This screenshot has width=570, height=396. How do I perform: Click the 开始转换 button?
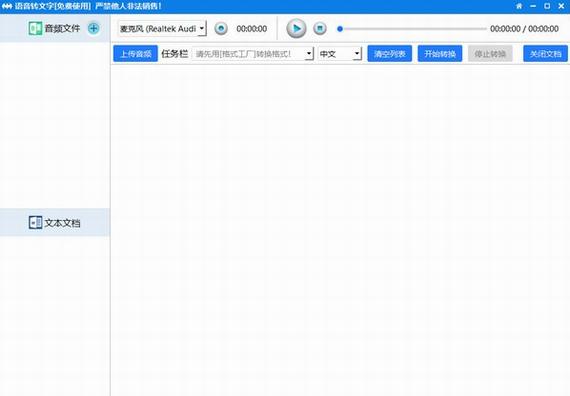(x=440, y=54)
